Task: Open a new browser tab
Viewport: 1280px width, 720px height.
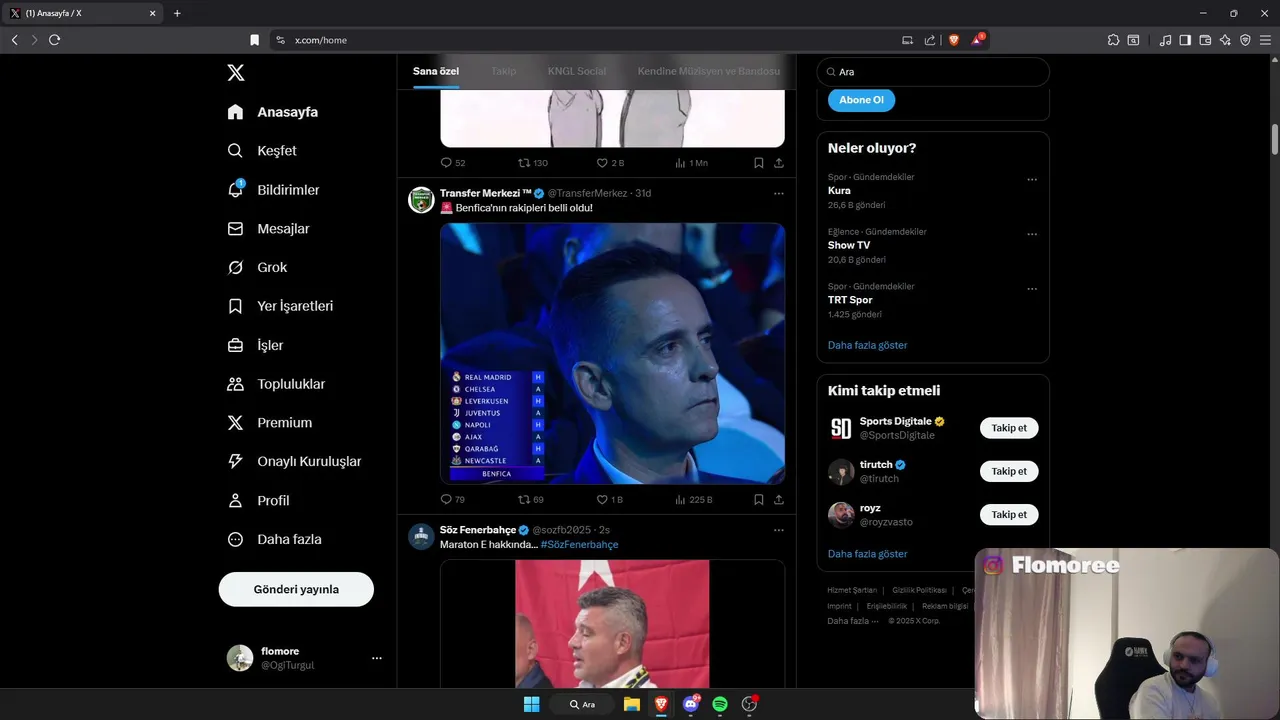Action: pos(177,13)
